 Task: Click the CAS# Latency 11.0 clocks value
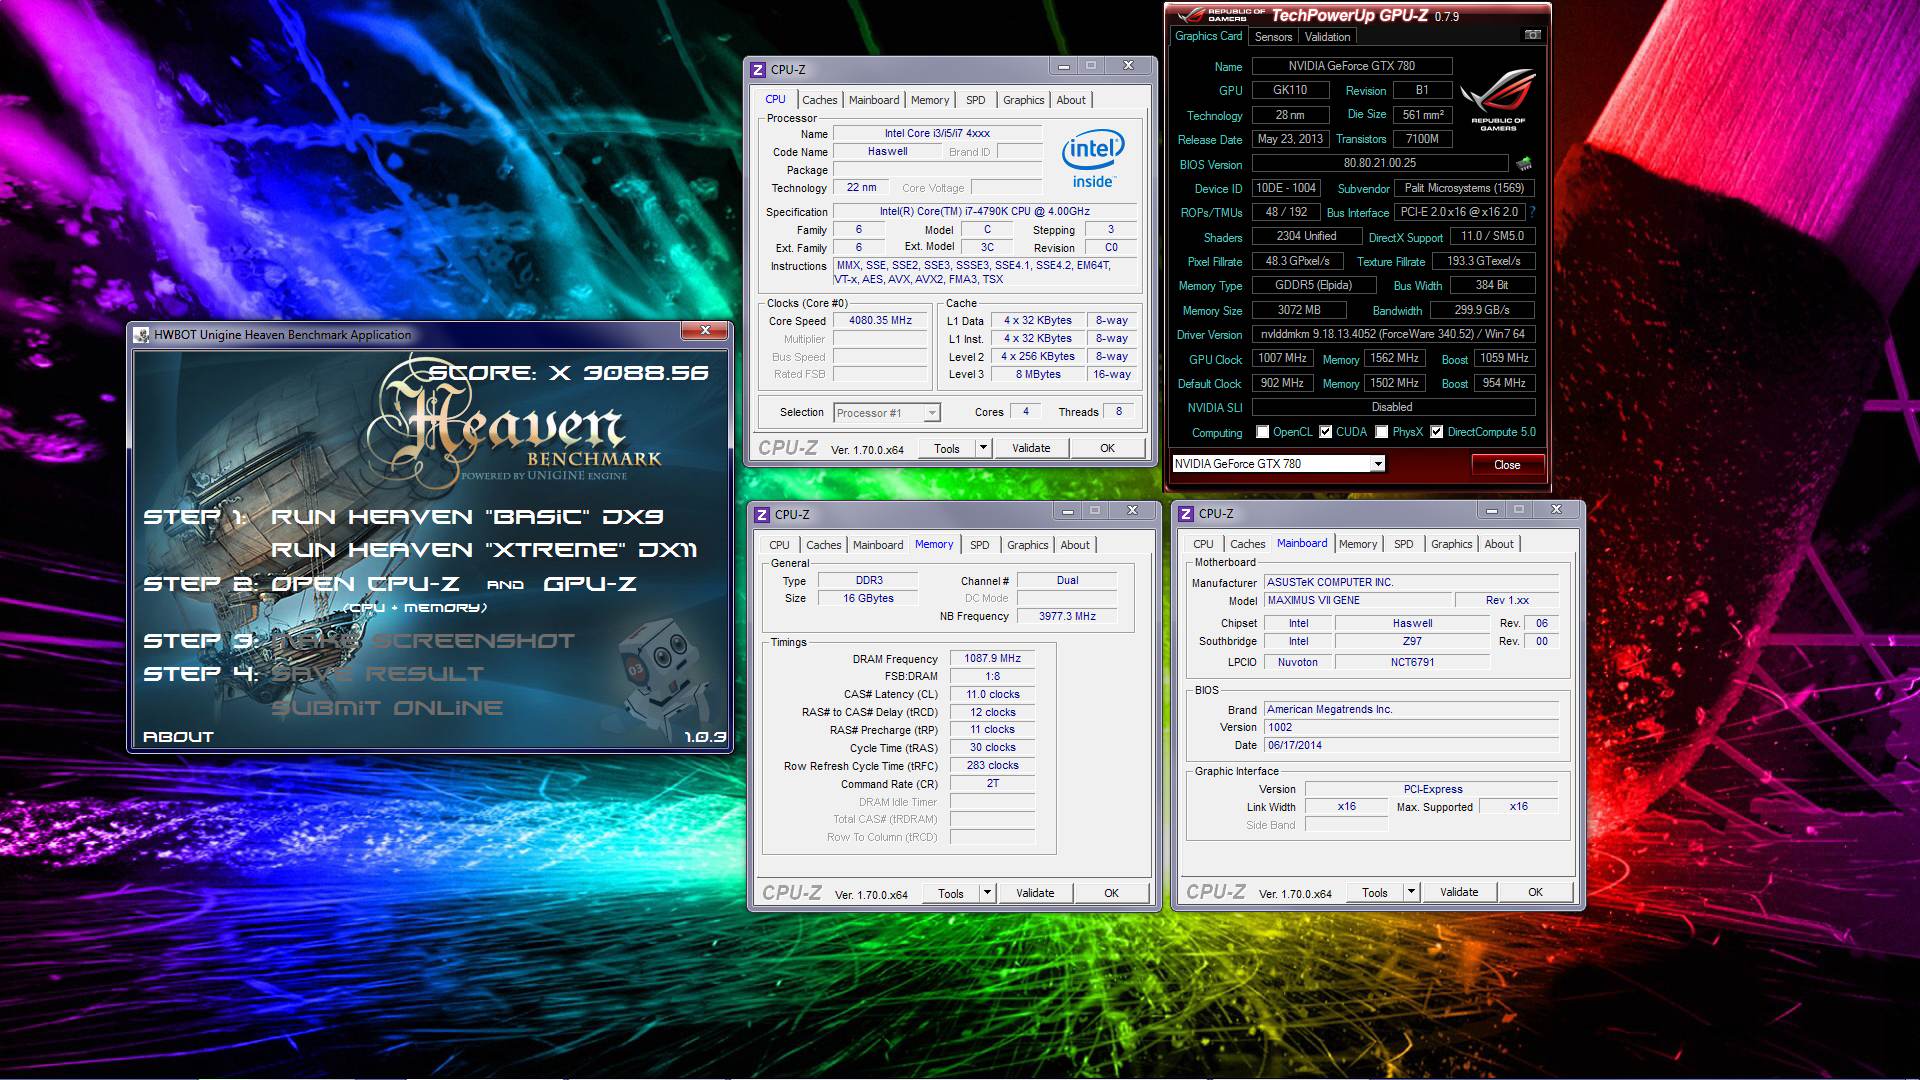coord(992,694)
